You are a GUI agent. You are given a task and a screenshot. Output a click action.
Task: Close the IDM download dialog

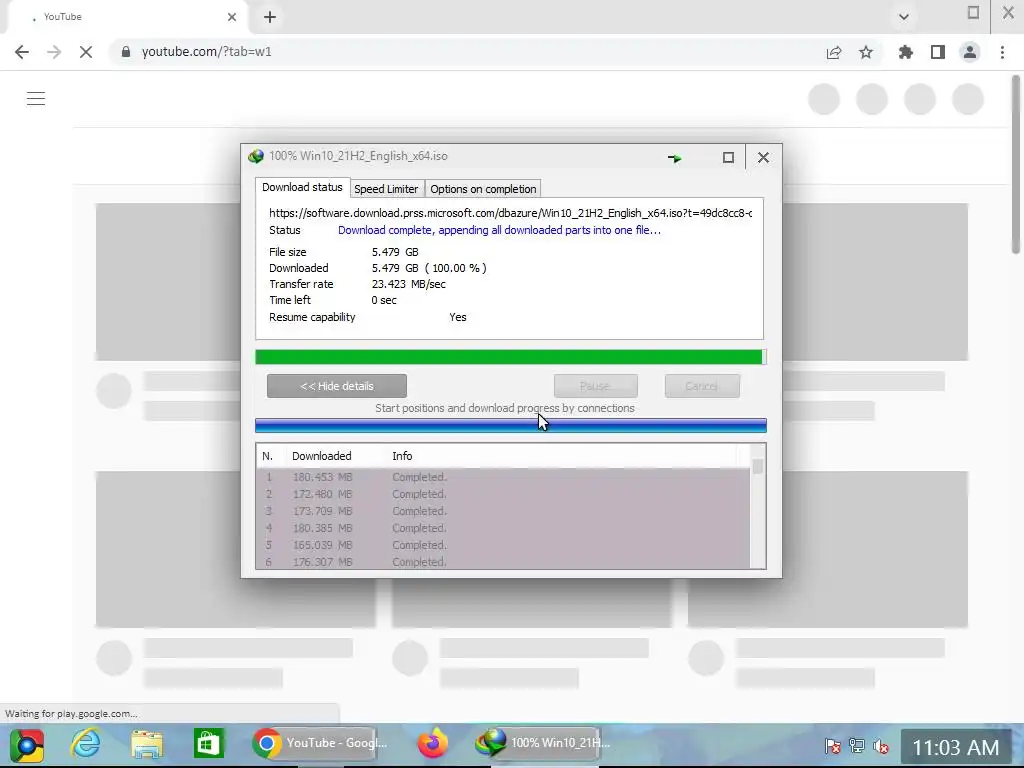click(763, 157)
